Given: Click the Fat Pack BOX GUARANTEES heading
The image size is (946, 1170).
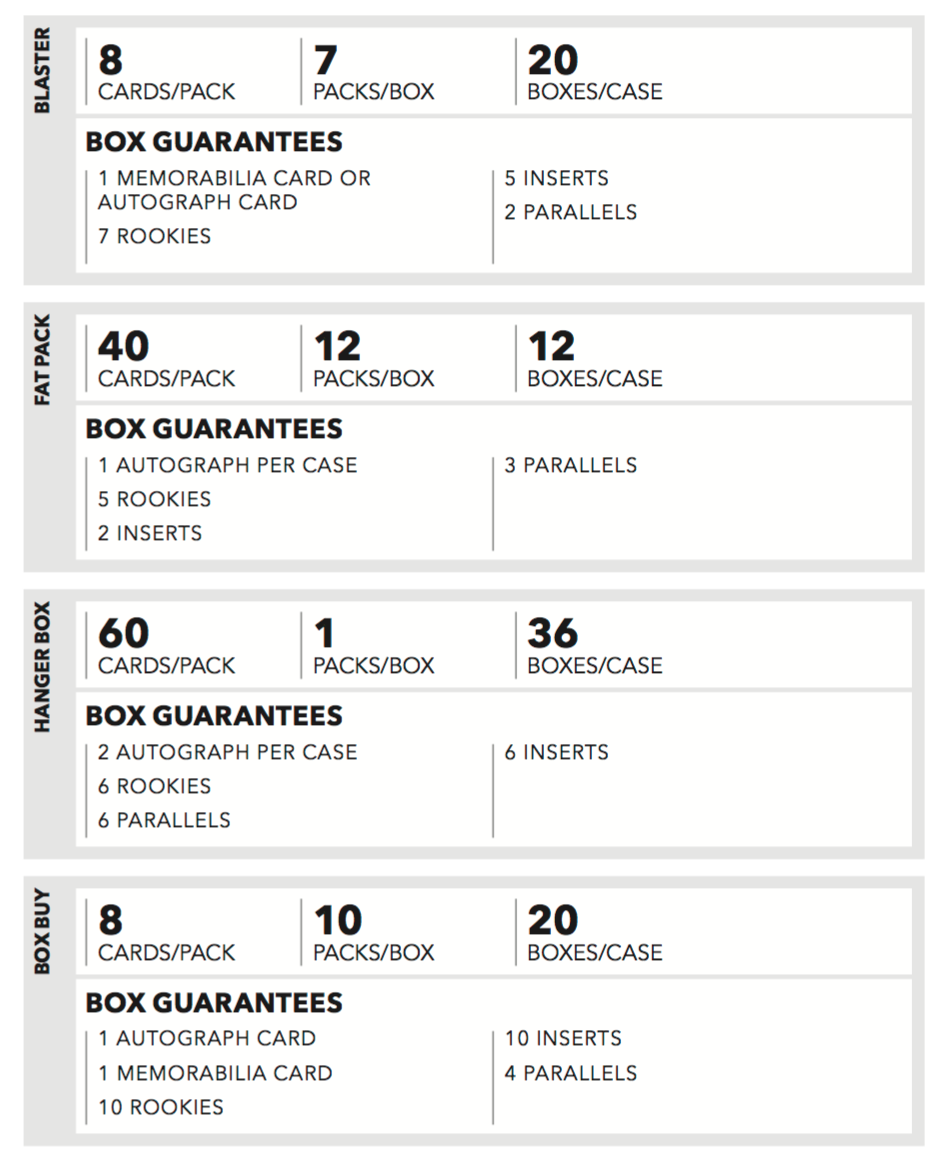Looking at the screenshot, I should point(214,429).
